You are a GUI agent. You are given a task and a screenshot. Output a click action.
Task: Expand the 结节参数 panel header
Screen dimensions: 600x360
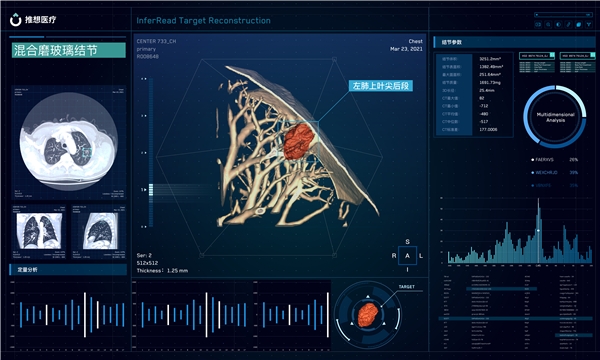514,42
